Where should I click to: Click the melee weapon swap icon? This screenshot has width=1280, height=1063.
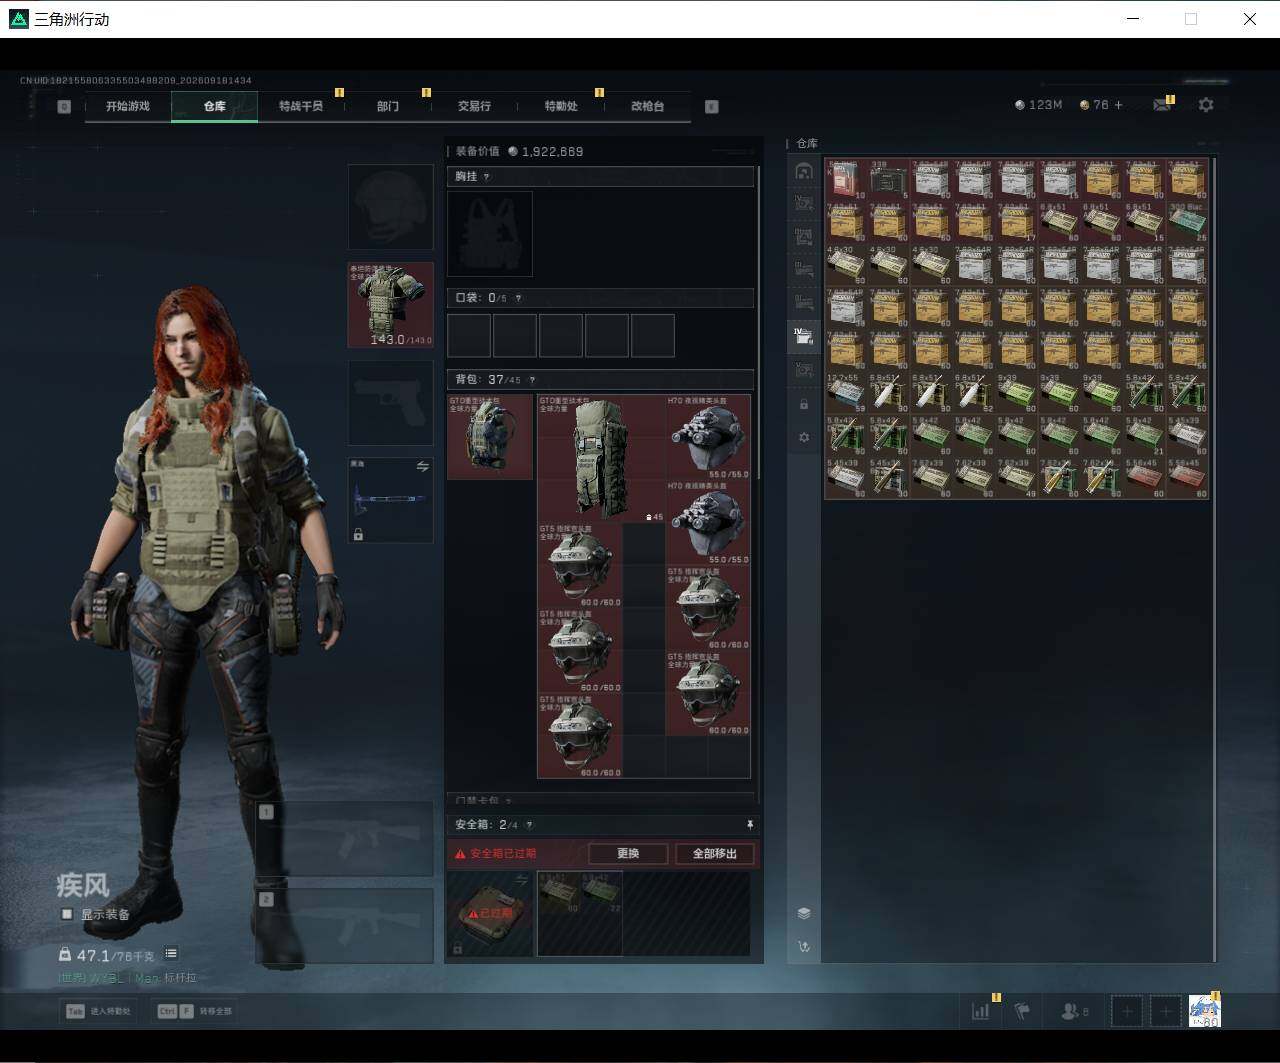coord(422,467)
